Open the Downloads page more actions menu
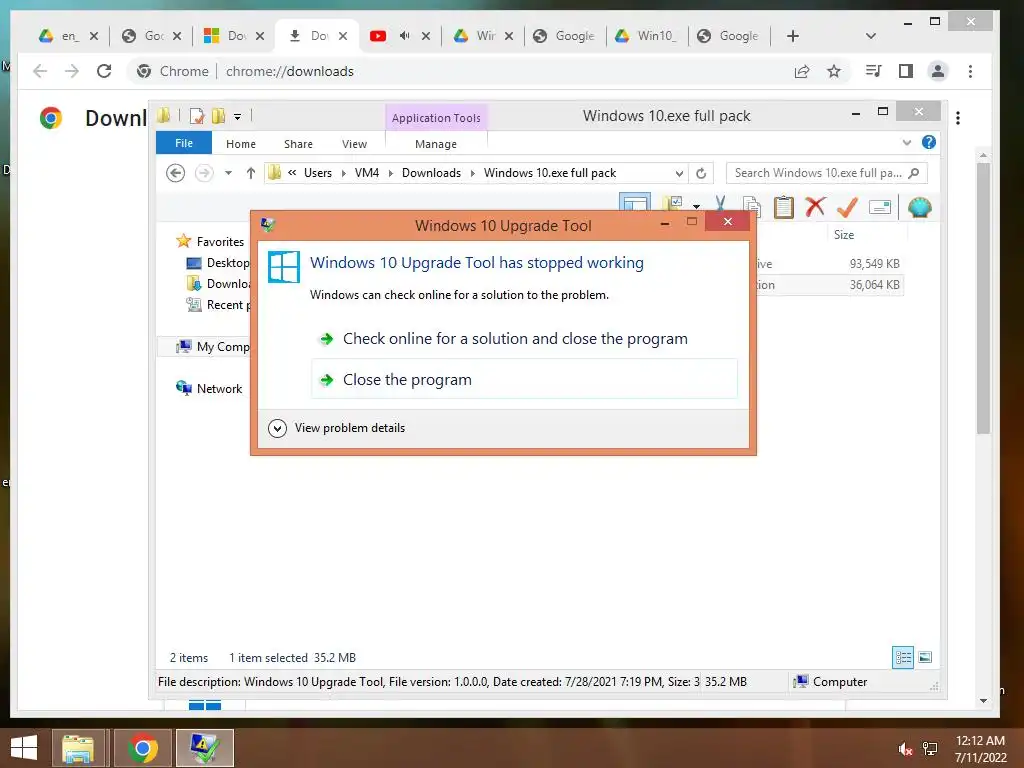The width and height of the screenshot is (1024, 768). pos(958,118)
